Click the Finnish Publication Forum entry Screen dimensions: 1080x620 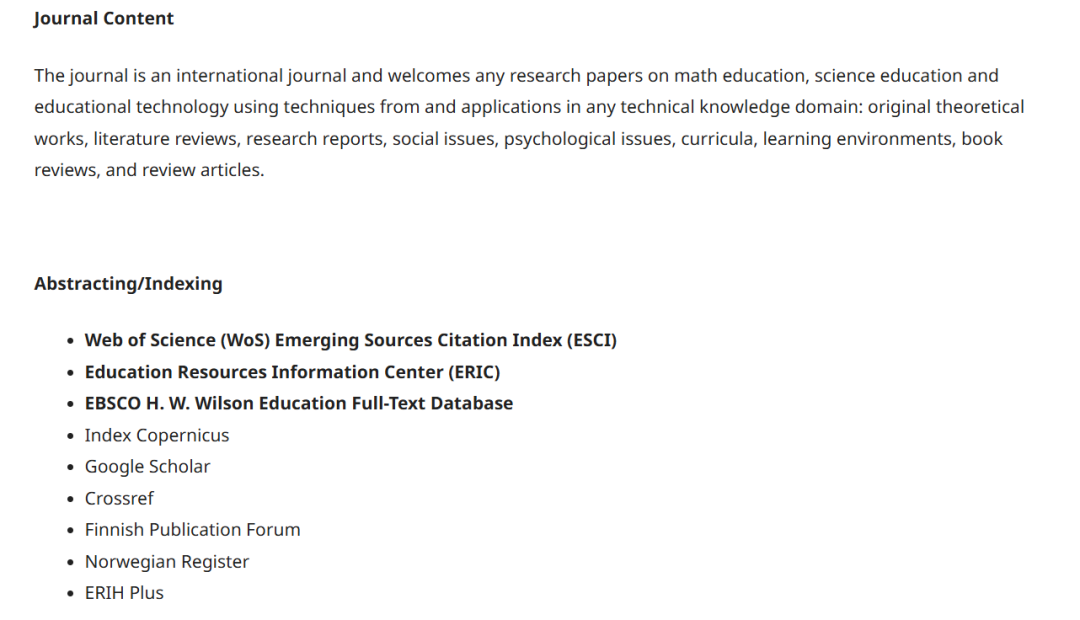coord(192,529)
